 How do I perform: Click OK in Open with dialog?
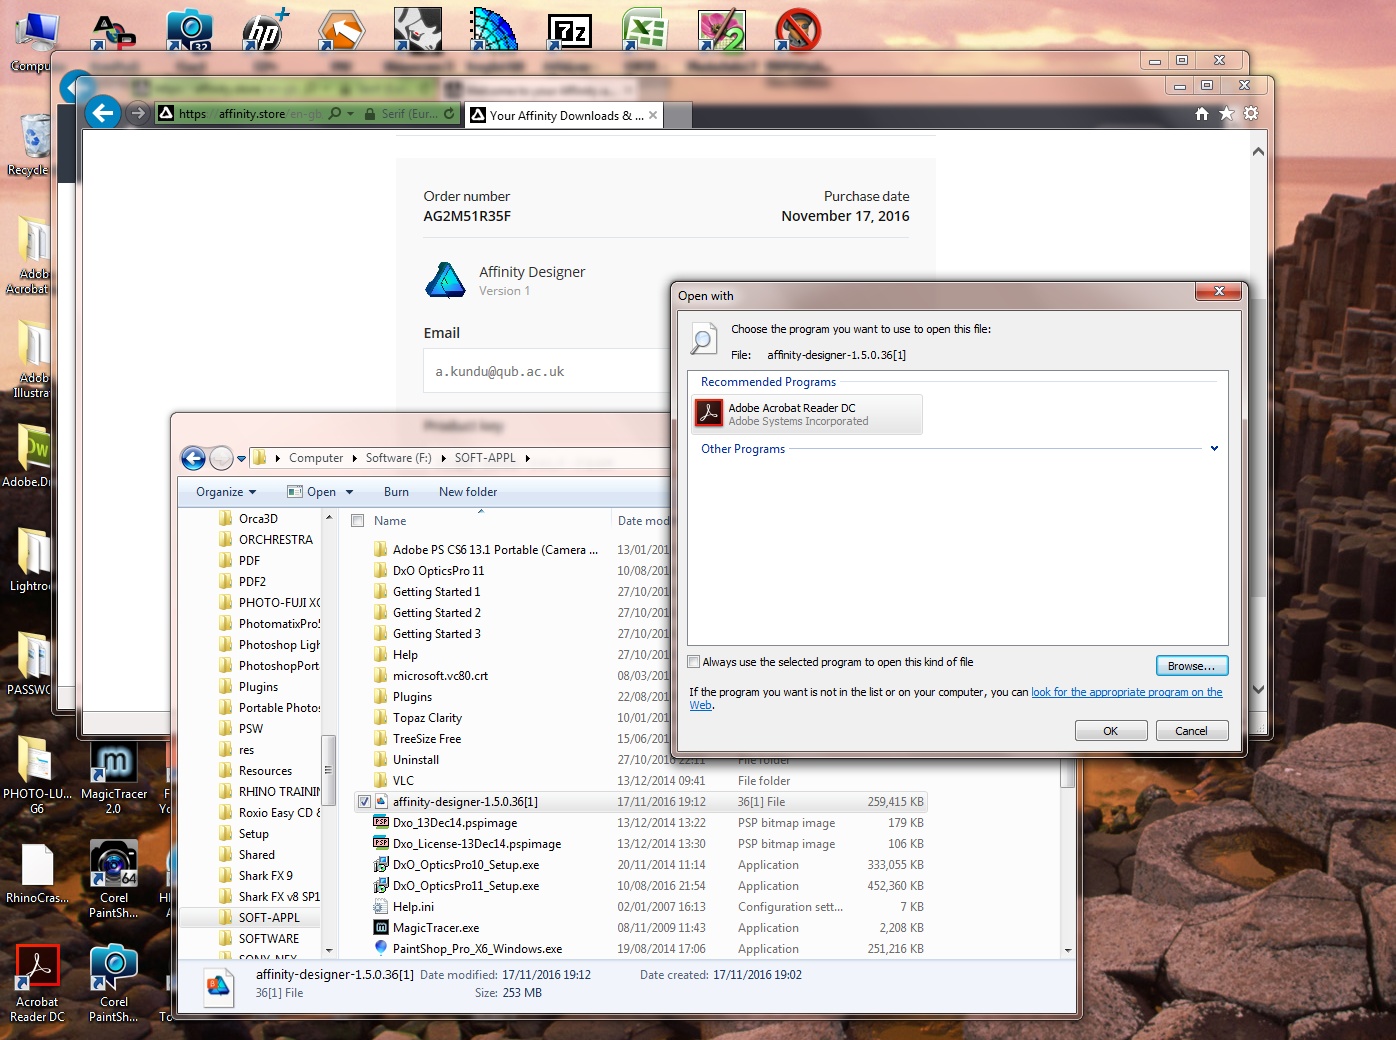(1110, 731)
